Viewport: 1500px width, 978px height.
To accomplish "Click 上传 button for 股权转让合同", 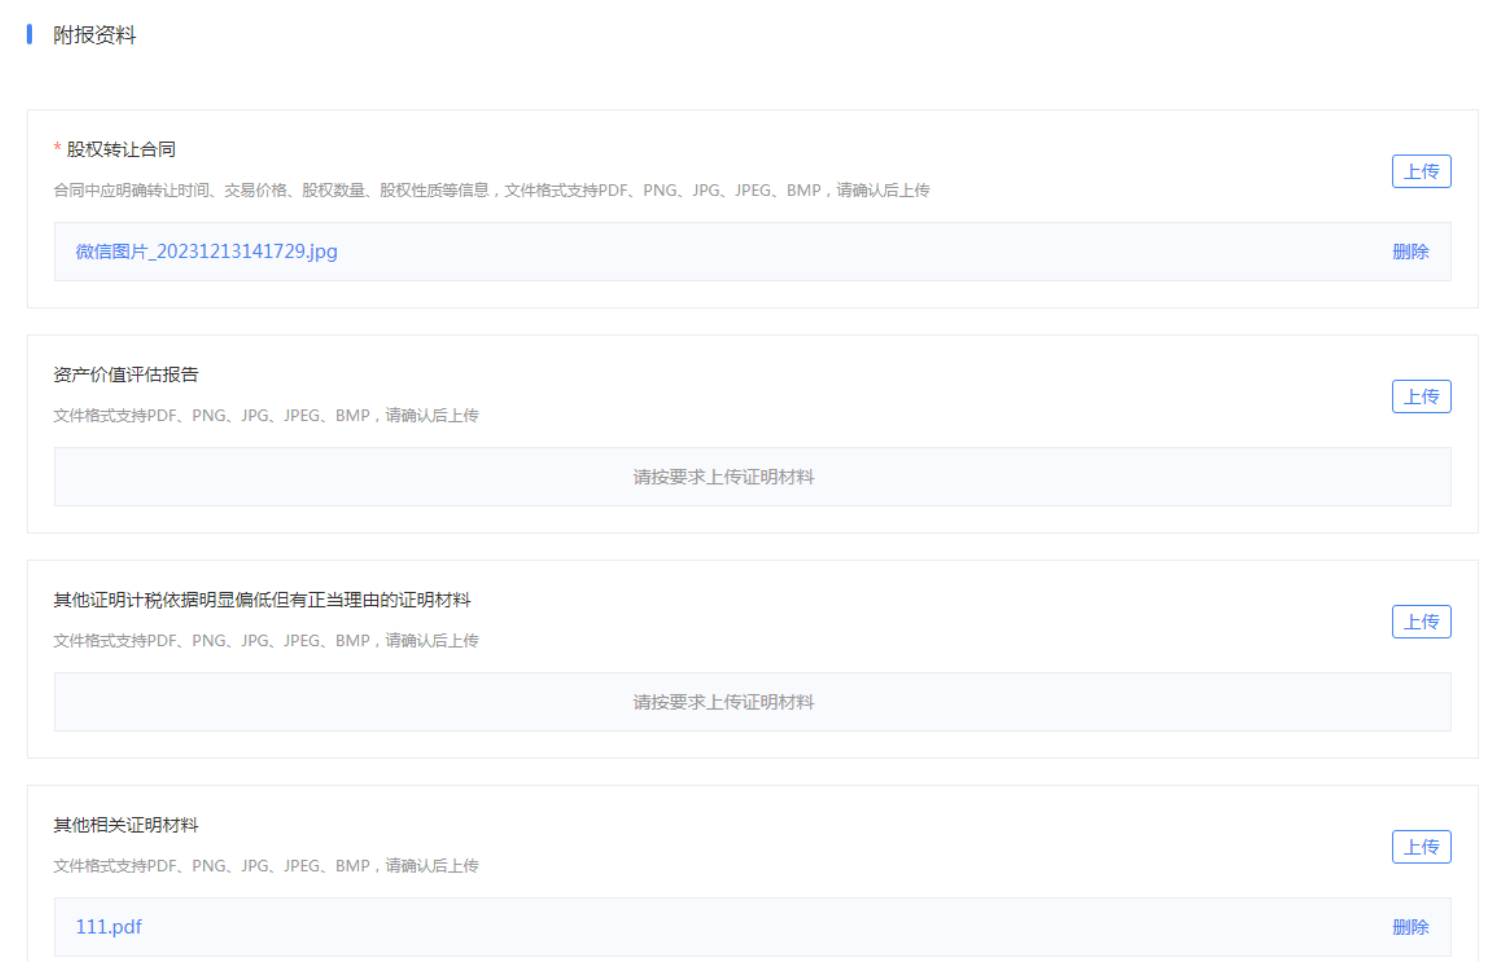I will tap(1420, 172).
